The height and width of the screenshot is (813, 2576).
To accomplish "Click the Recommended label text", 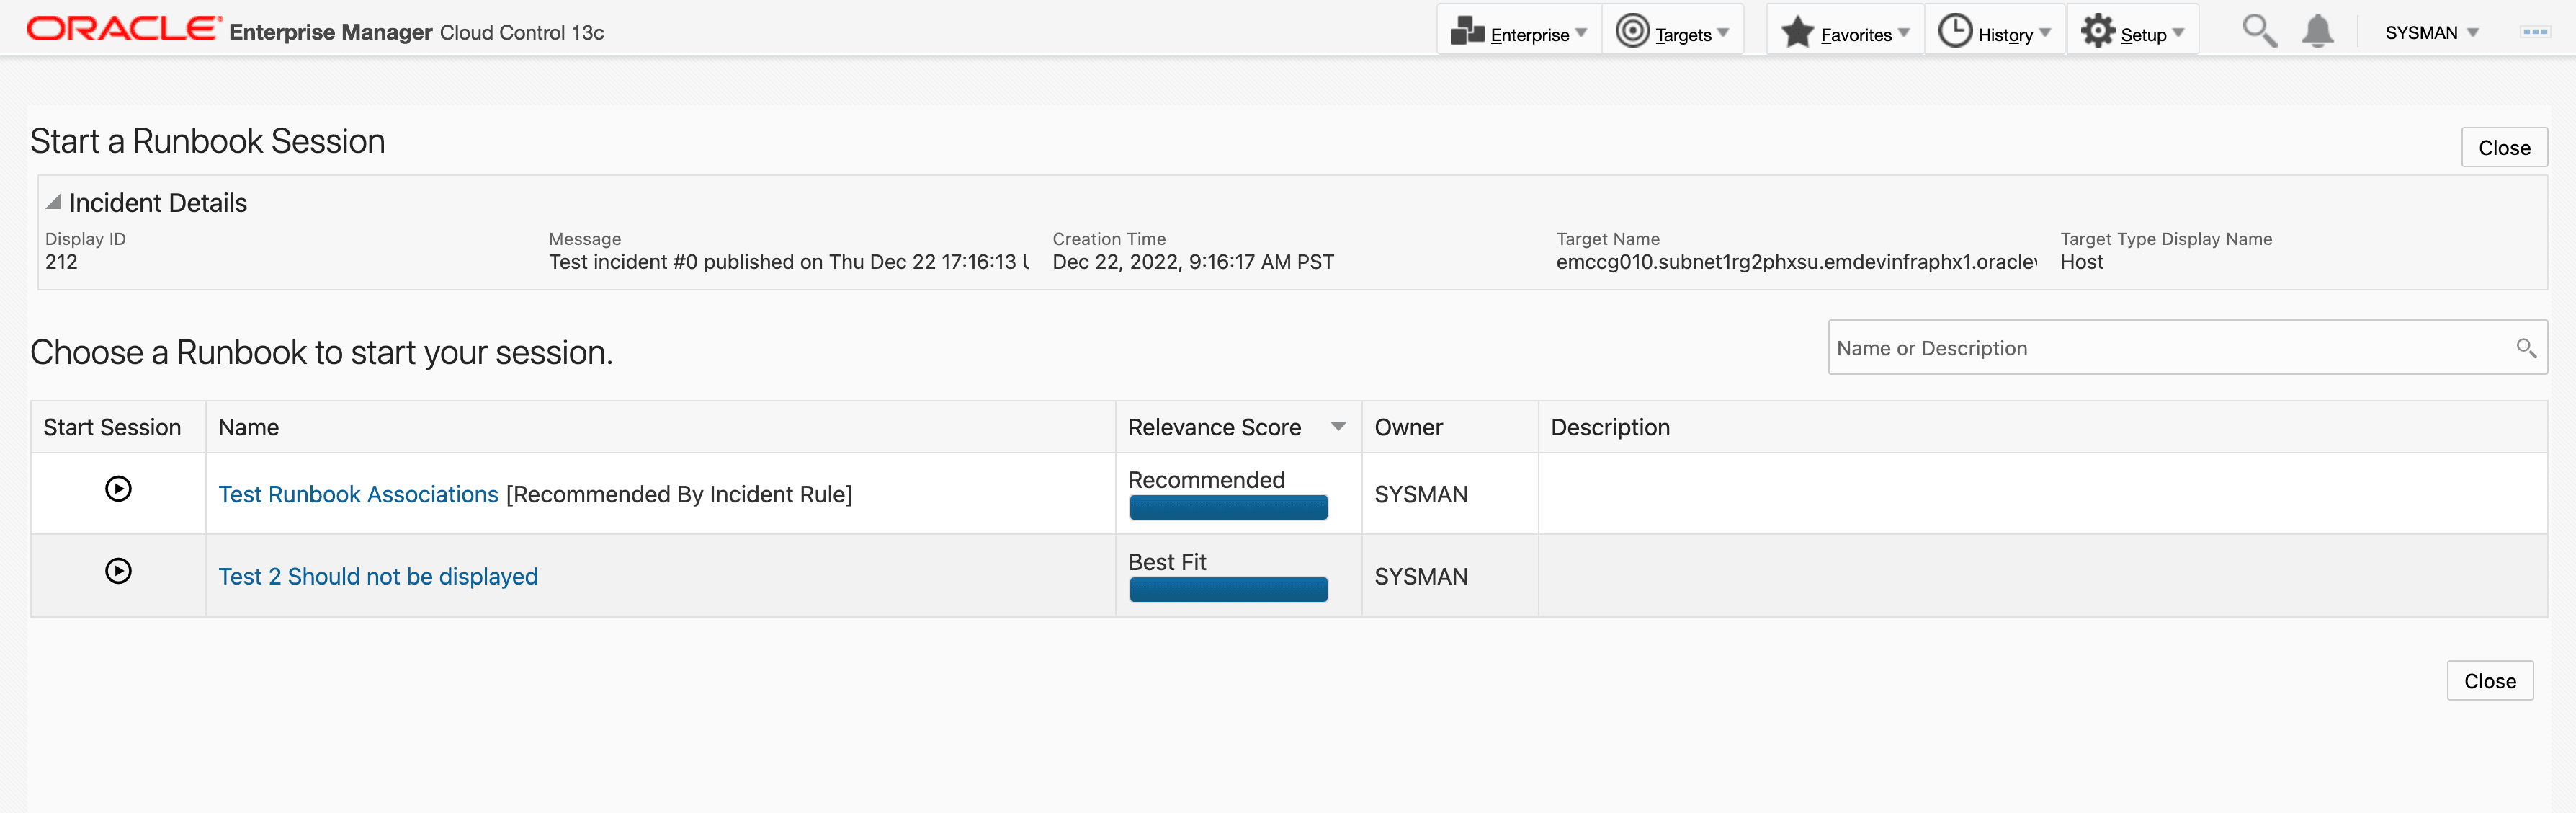I will pyautogui.click(x=1206, y=480).
